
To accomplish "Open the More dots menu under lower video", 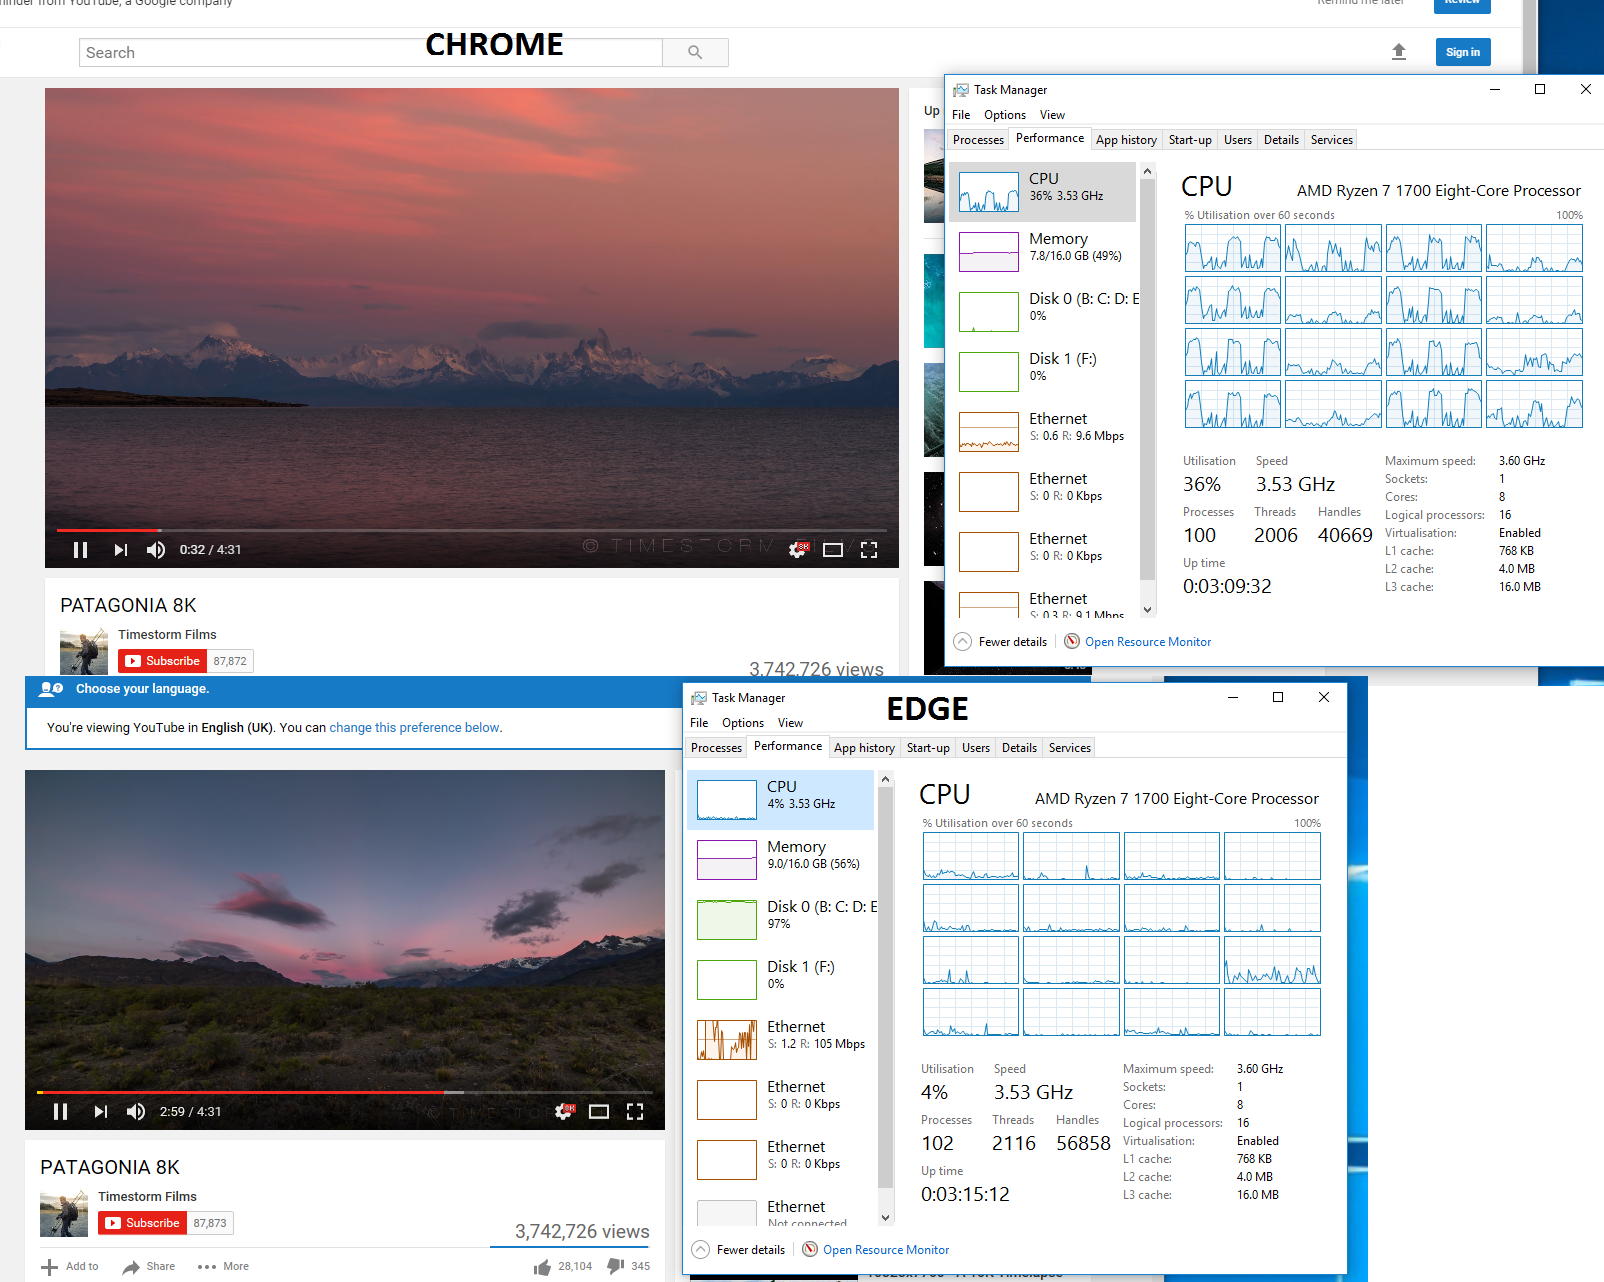I will coord(207,1267).
